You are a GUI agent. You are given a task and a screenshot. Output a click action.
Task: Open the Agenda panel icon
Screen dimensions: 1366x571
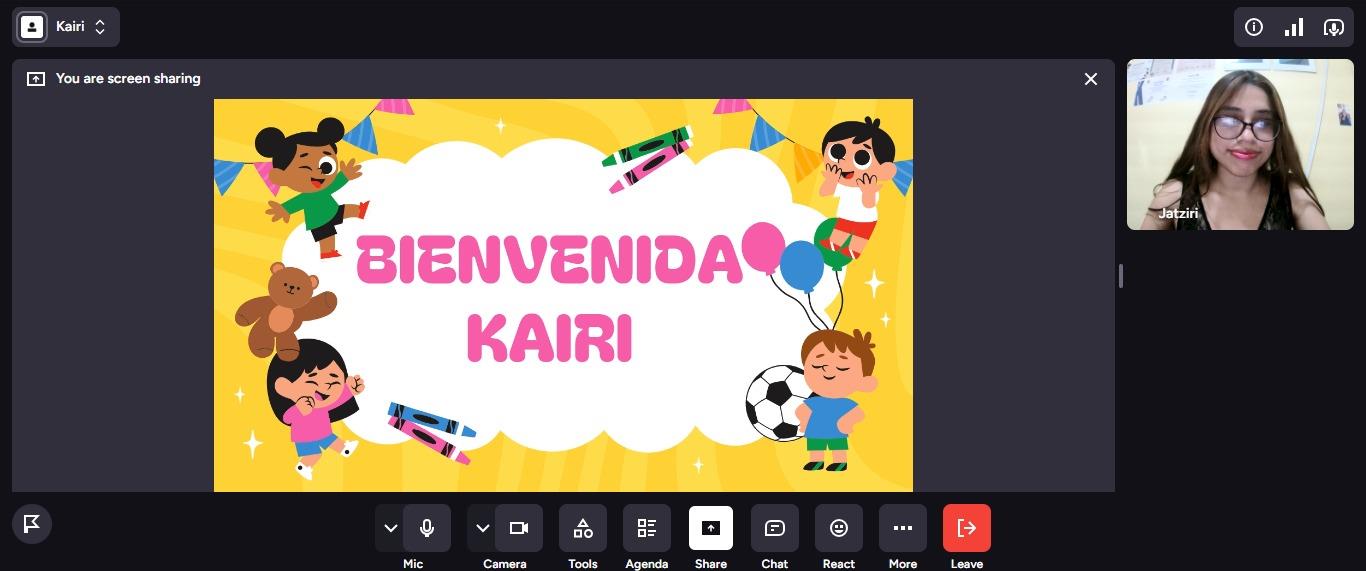pos(647,528)
